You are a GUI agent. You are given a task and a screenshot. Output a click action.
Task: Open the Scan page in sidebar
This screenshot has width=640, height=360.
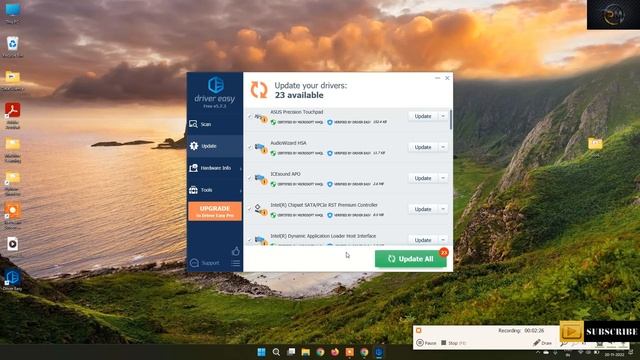click(215, 124)
